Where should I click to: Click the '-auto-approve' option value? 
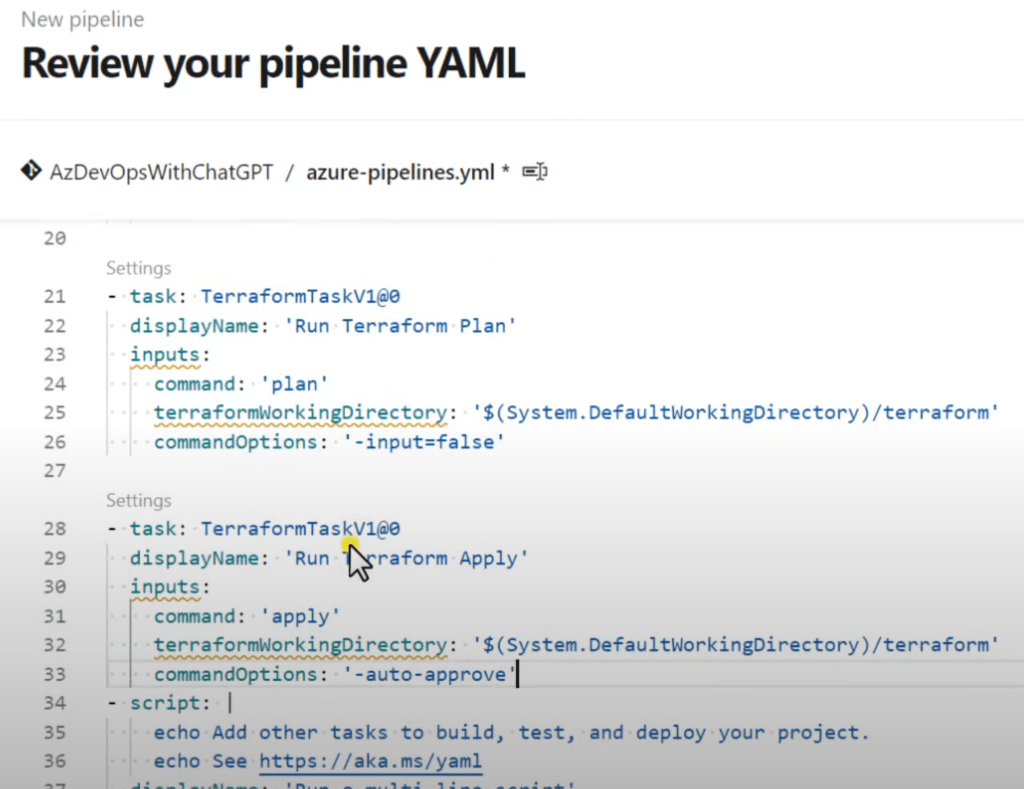(x=430, y=675)
